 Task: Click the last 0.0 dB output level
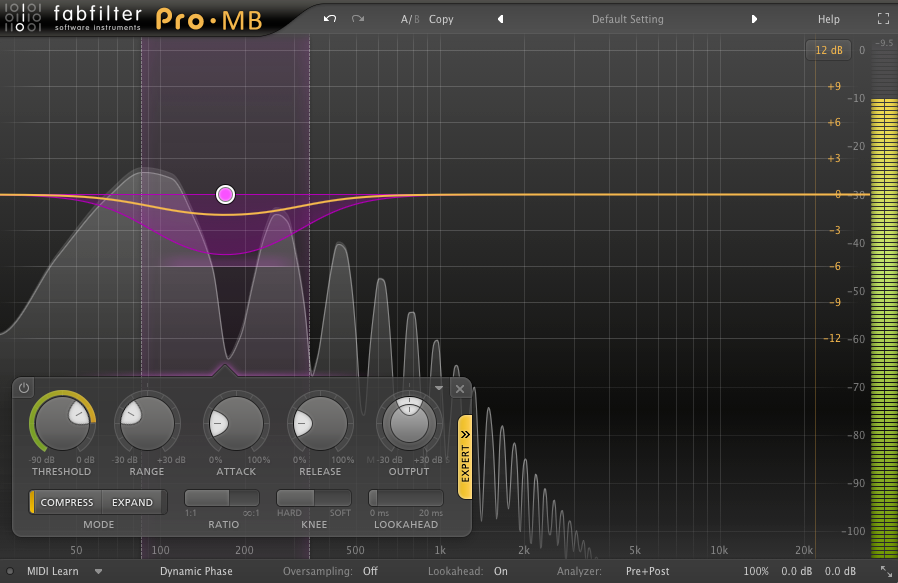pyautogui.click(x=840, y=571)
